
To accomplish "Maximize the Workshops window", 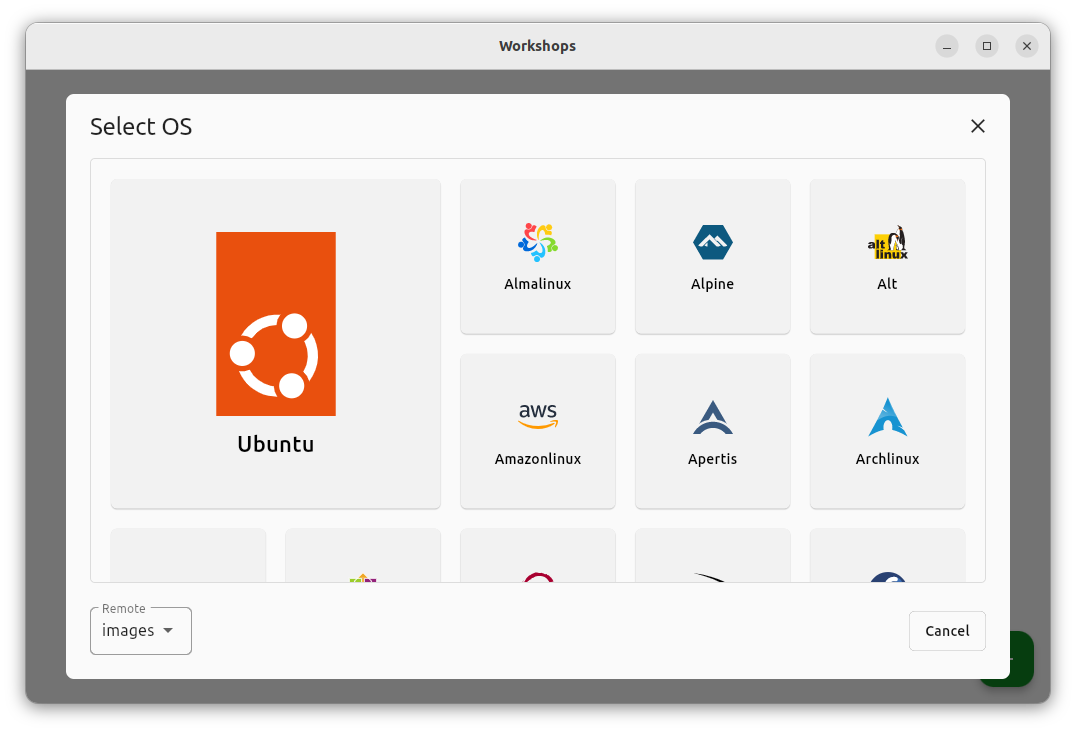I will click(987, 46).
